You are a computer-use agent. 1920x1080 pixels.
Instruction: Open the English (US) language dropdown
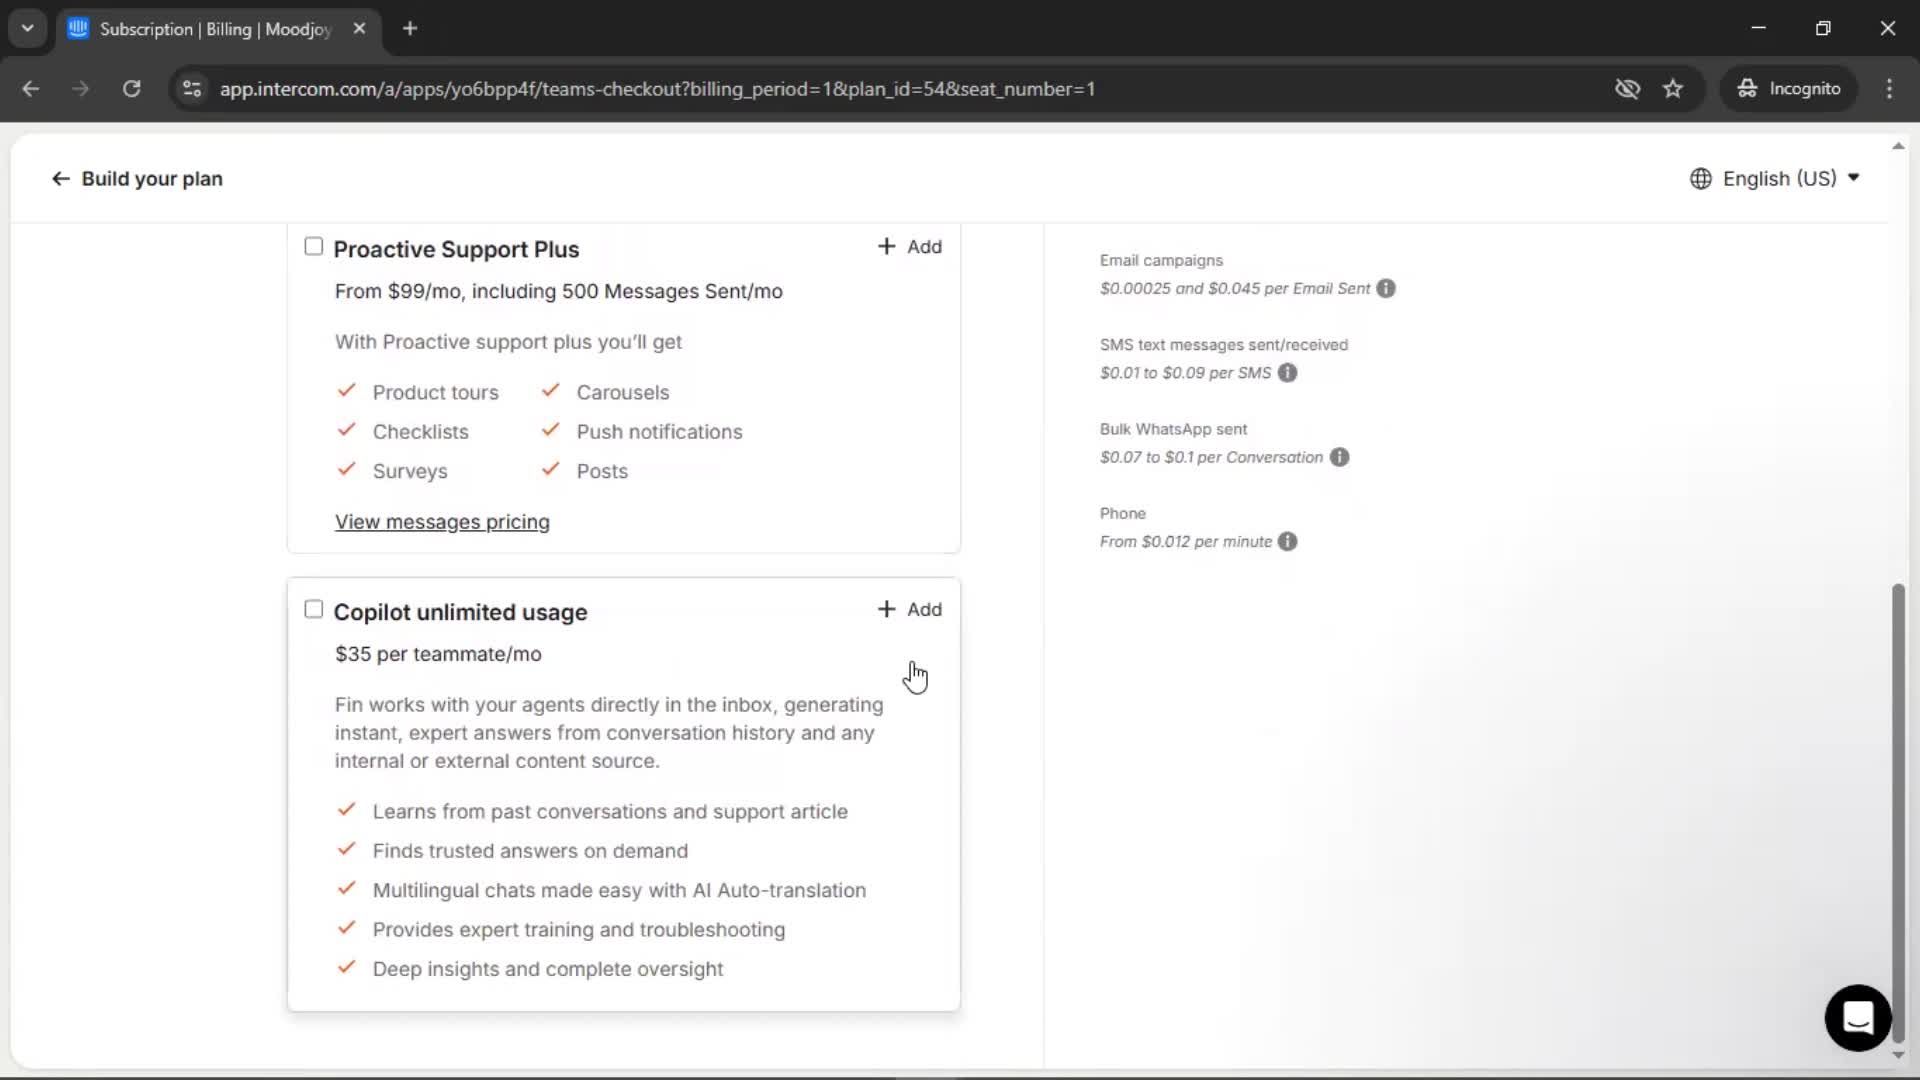pos(1775,179)
